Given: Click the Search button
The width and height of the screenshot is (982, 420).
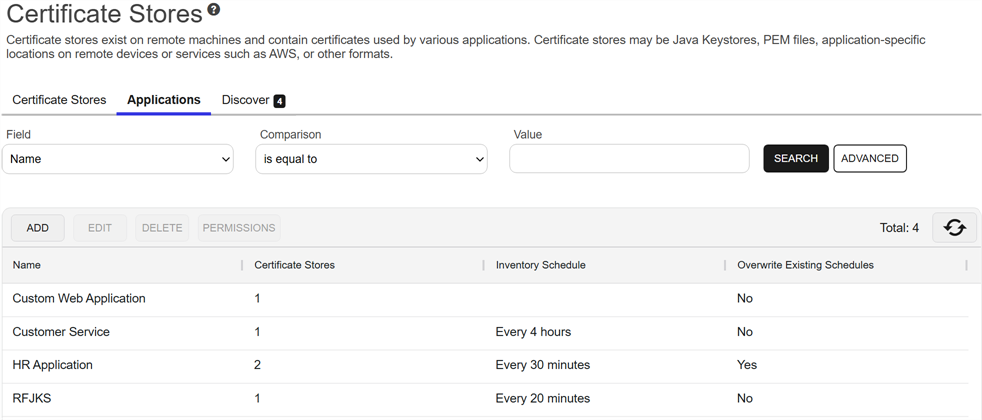Looking at the screenshot, I should [x=795, y=158].
